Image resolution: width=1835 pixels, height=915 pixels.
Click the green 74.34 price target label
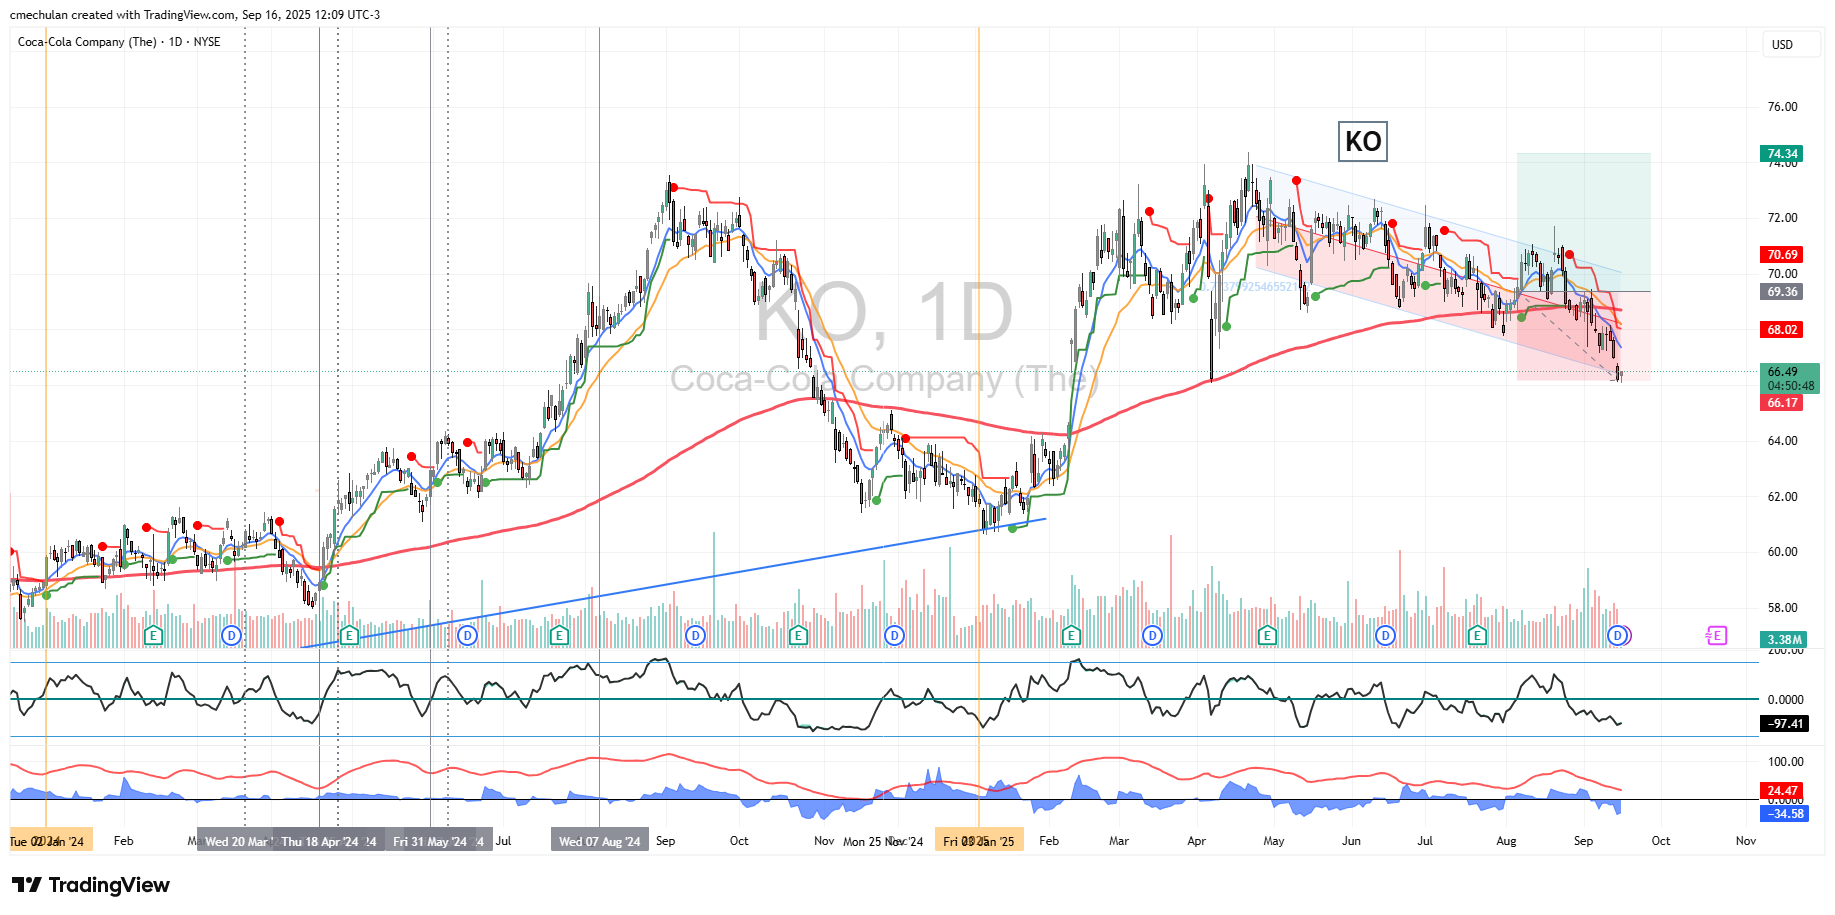(x=1782, y=154)
